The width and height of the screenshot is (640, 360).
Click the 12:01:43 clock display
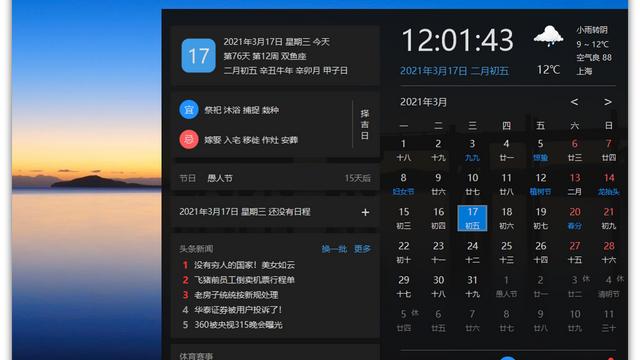point(457,40)
